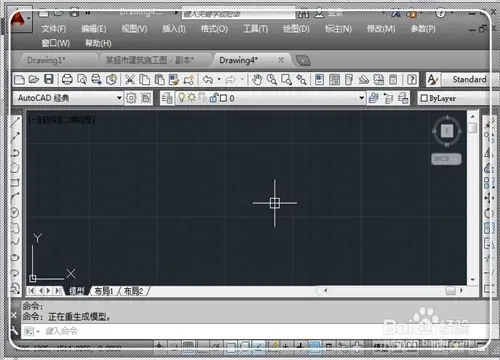Paste from clipboard with Paste icon
500x360 pixels.
(x=160, y=80)
